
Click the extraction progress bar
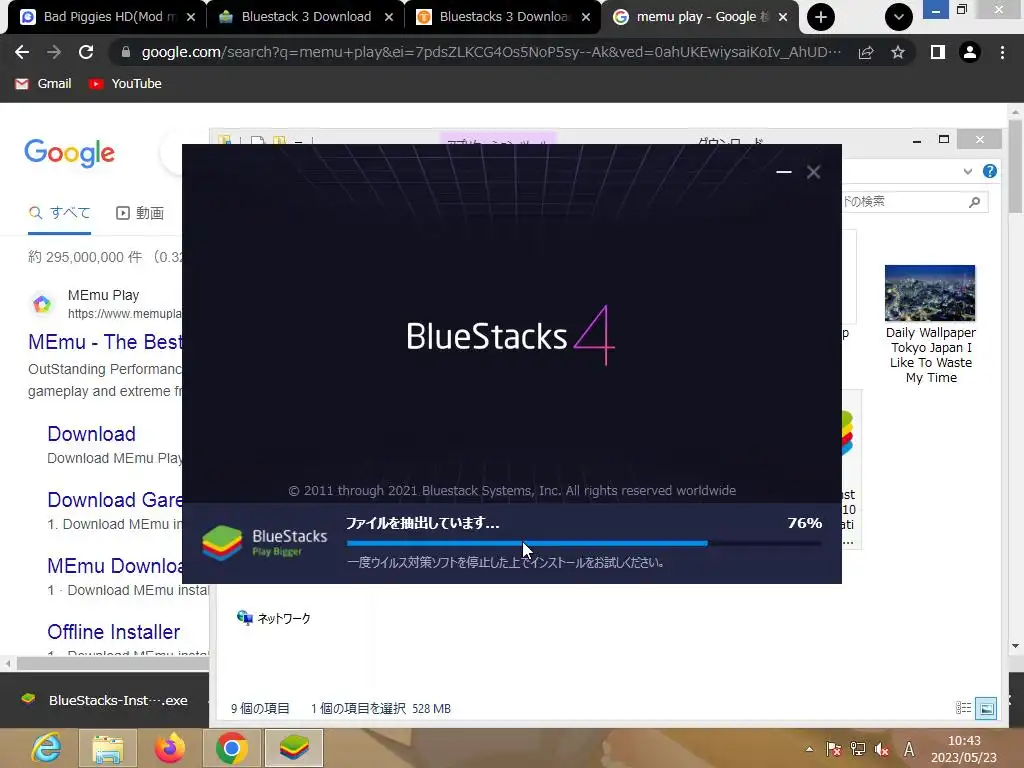[x=584, y=543]
